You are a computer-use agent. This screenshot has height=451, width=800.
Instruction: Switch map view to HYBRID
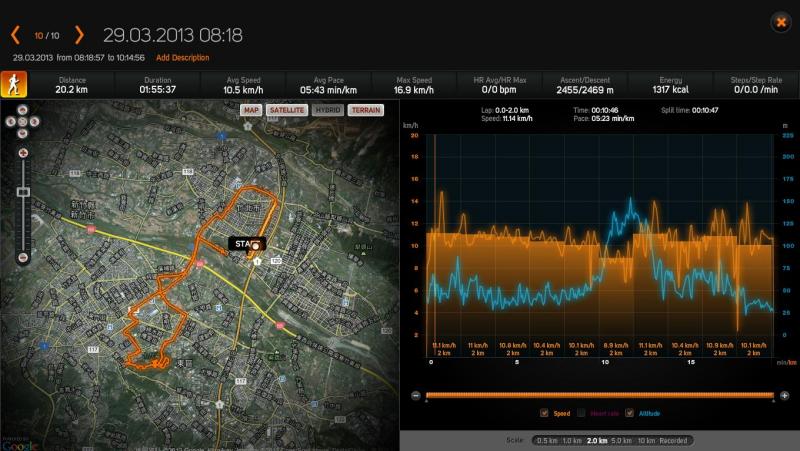coord(328,110)
